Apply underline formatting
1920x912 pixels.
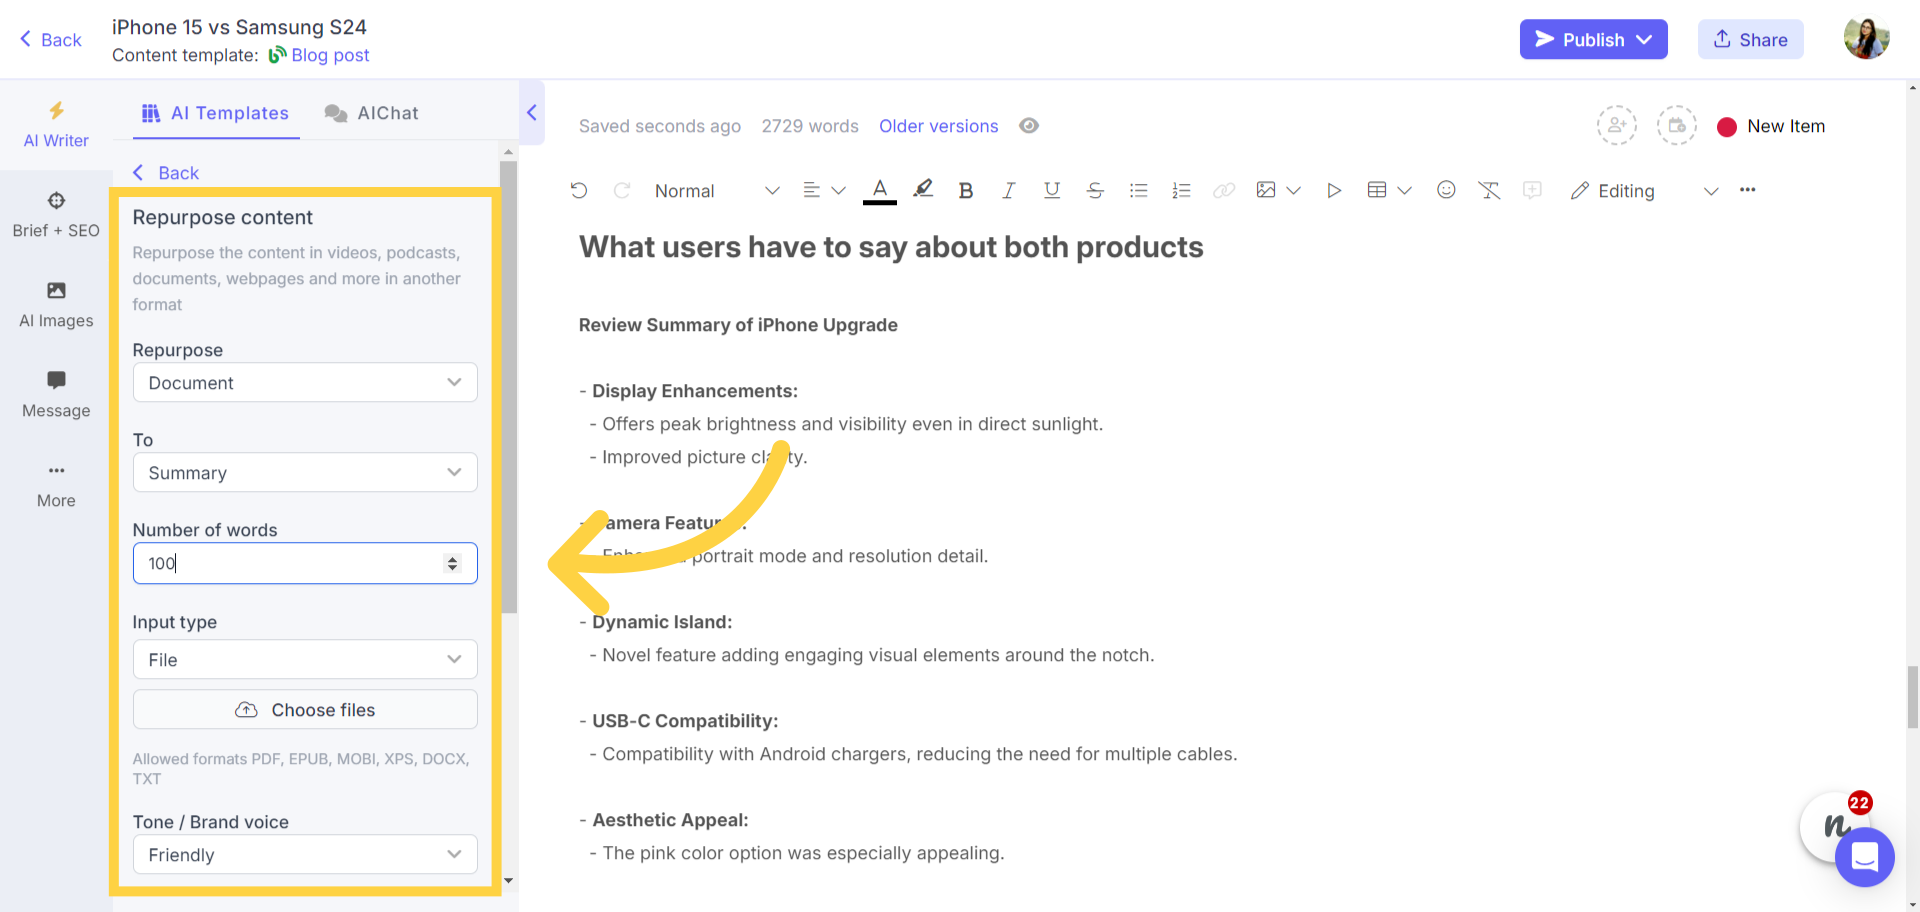(1051, 190)
